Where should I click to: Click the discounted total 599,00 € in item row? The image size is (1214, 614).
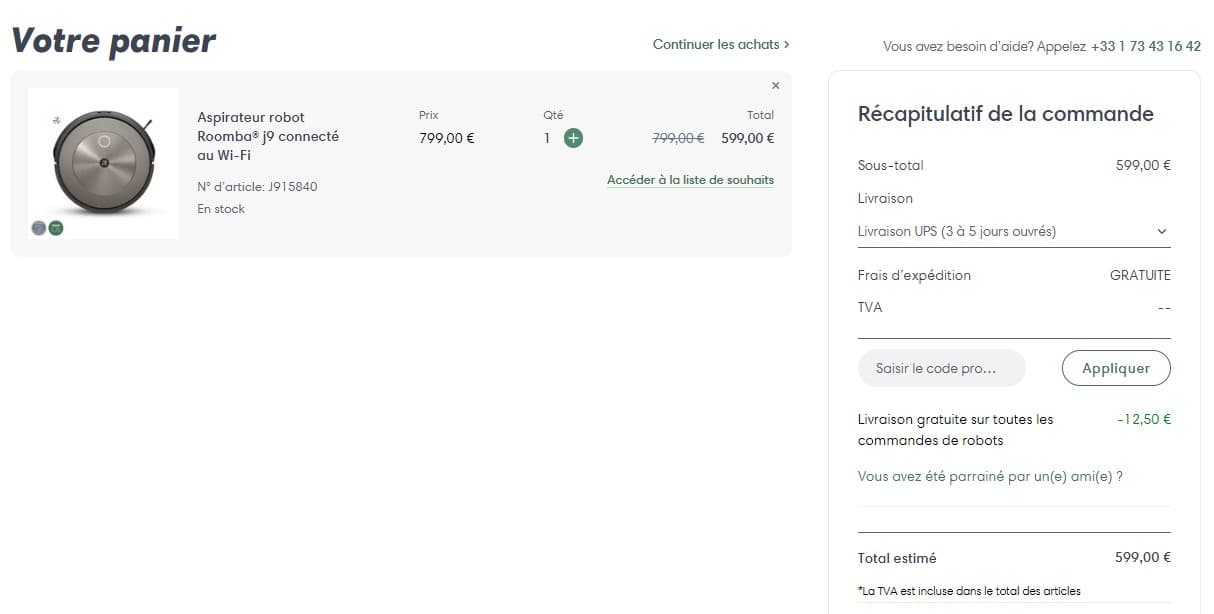747,138
